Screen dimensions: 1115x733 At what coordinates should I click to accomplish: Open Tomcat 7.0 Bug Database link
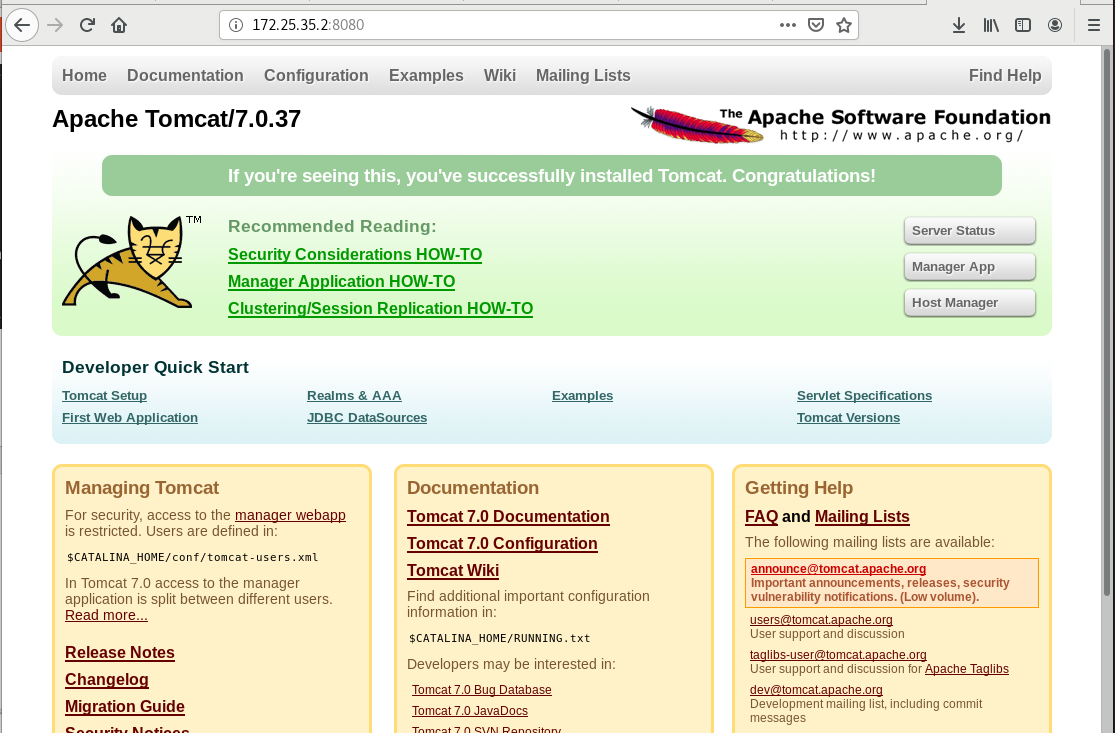481,690
